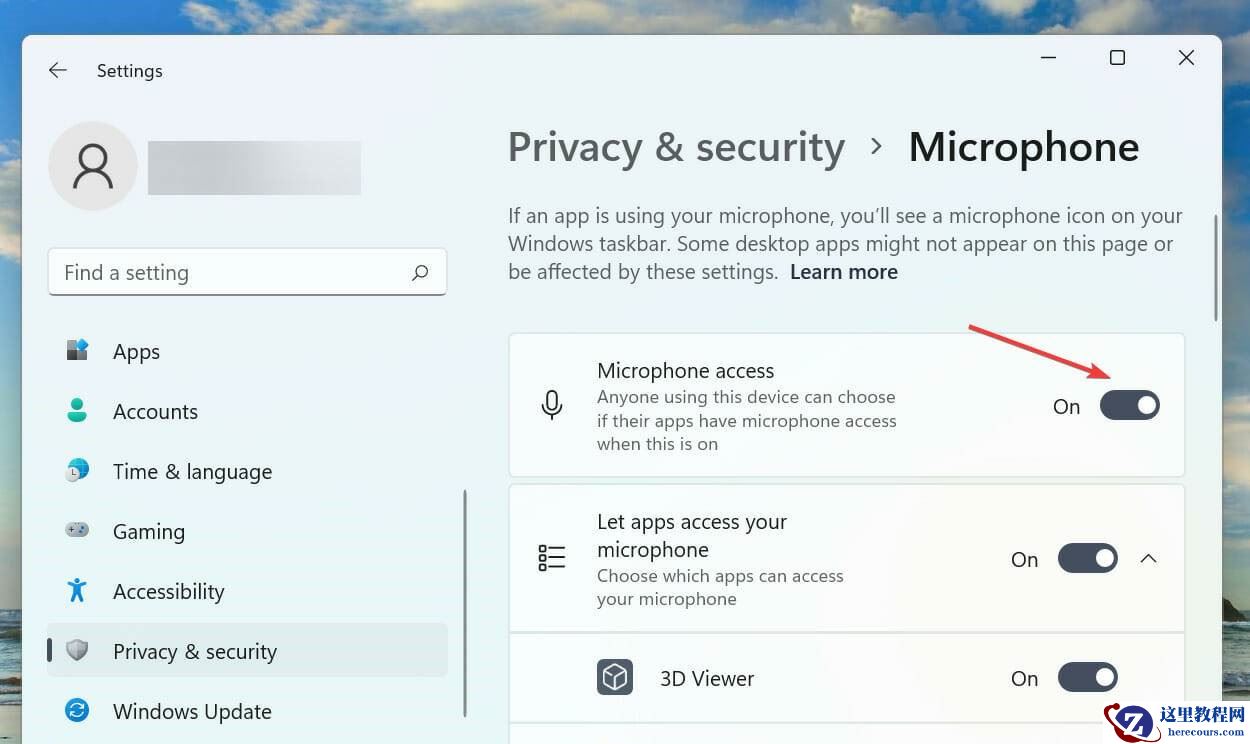The height and width of the screenshot is (744, 1250).
Task: Collapse the Let apps access microphone section
Action: (1148, 558)
